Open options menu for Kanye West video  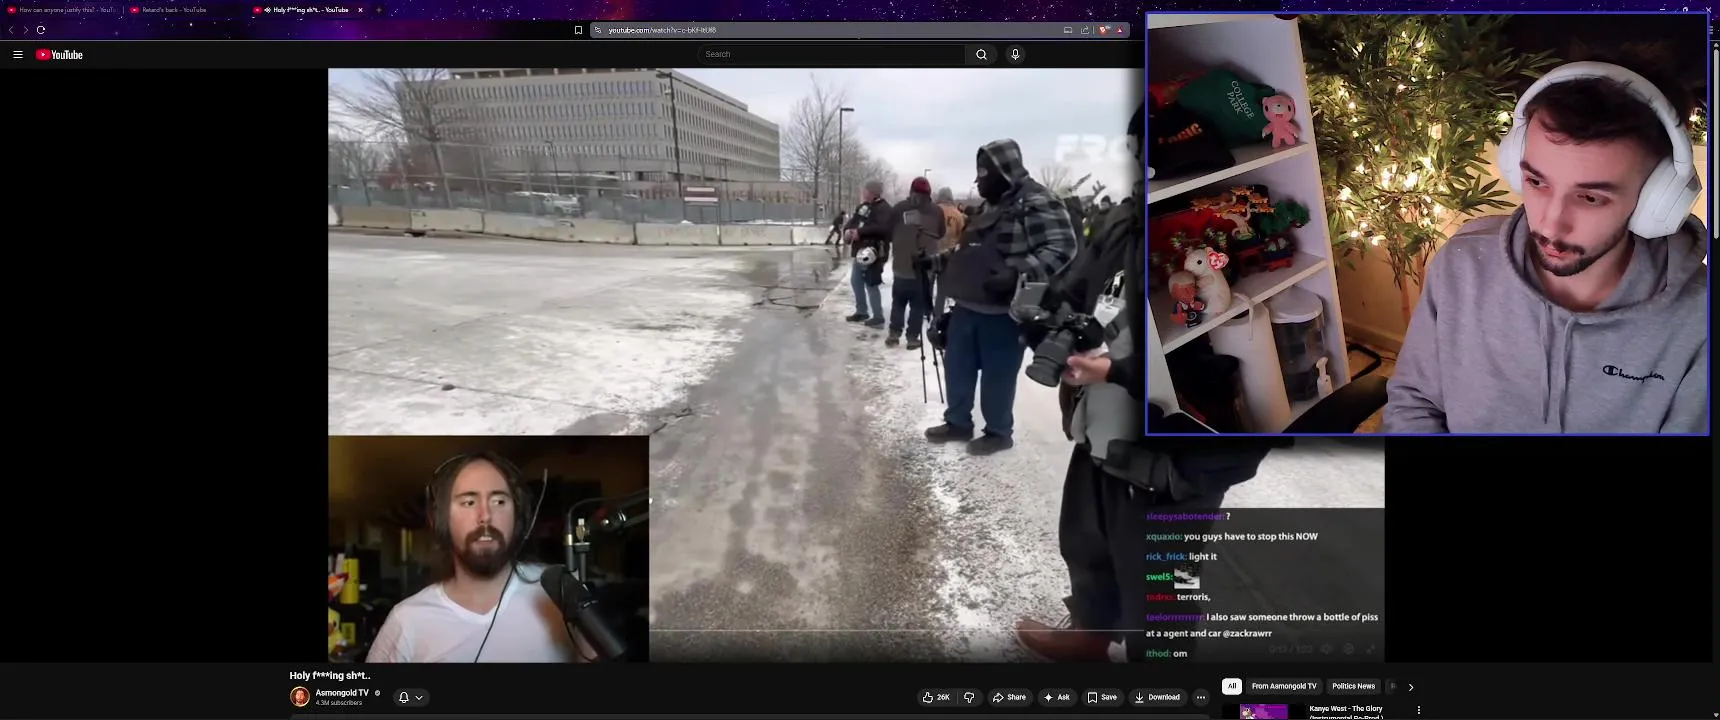1418,710
